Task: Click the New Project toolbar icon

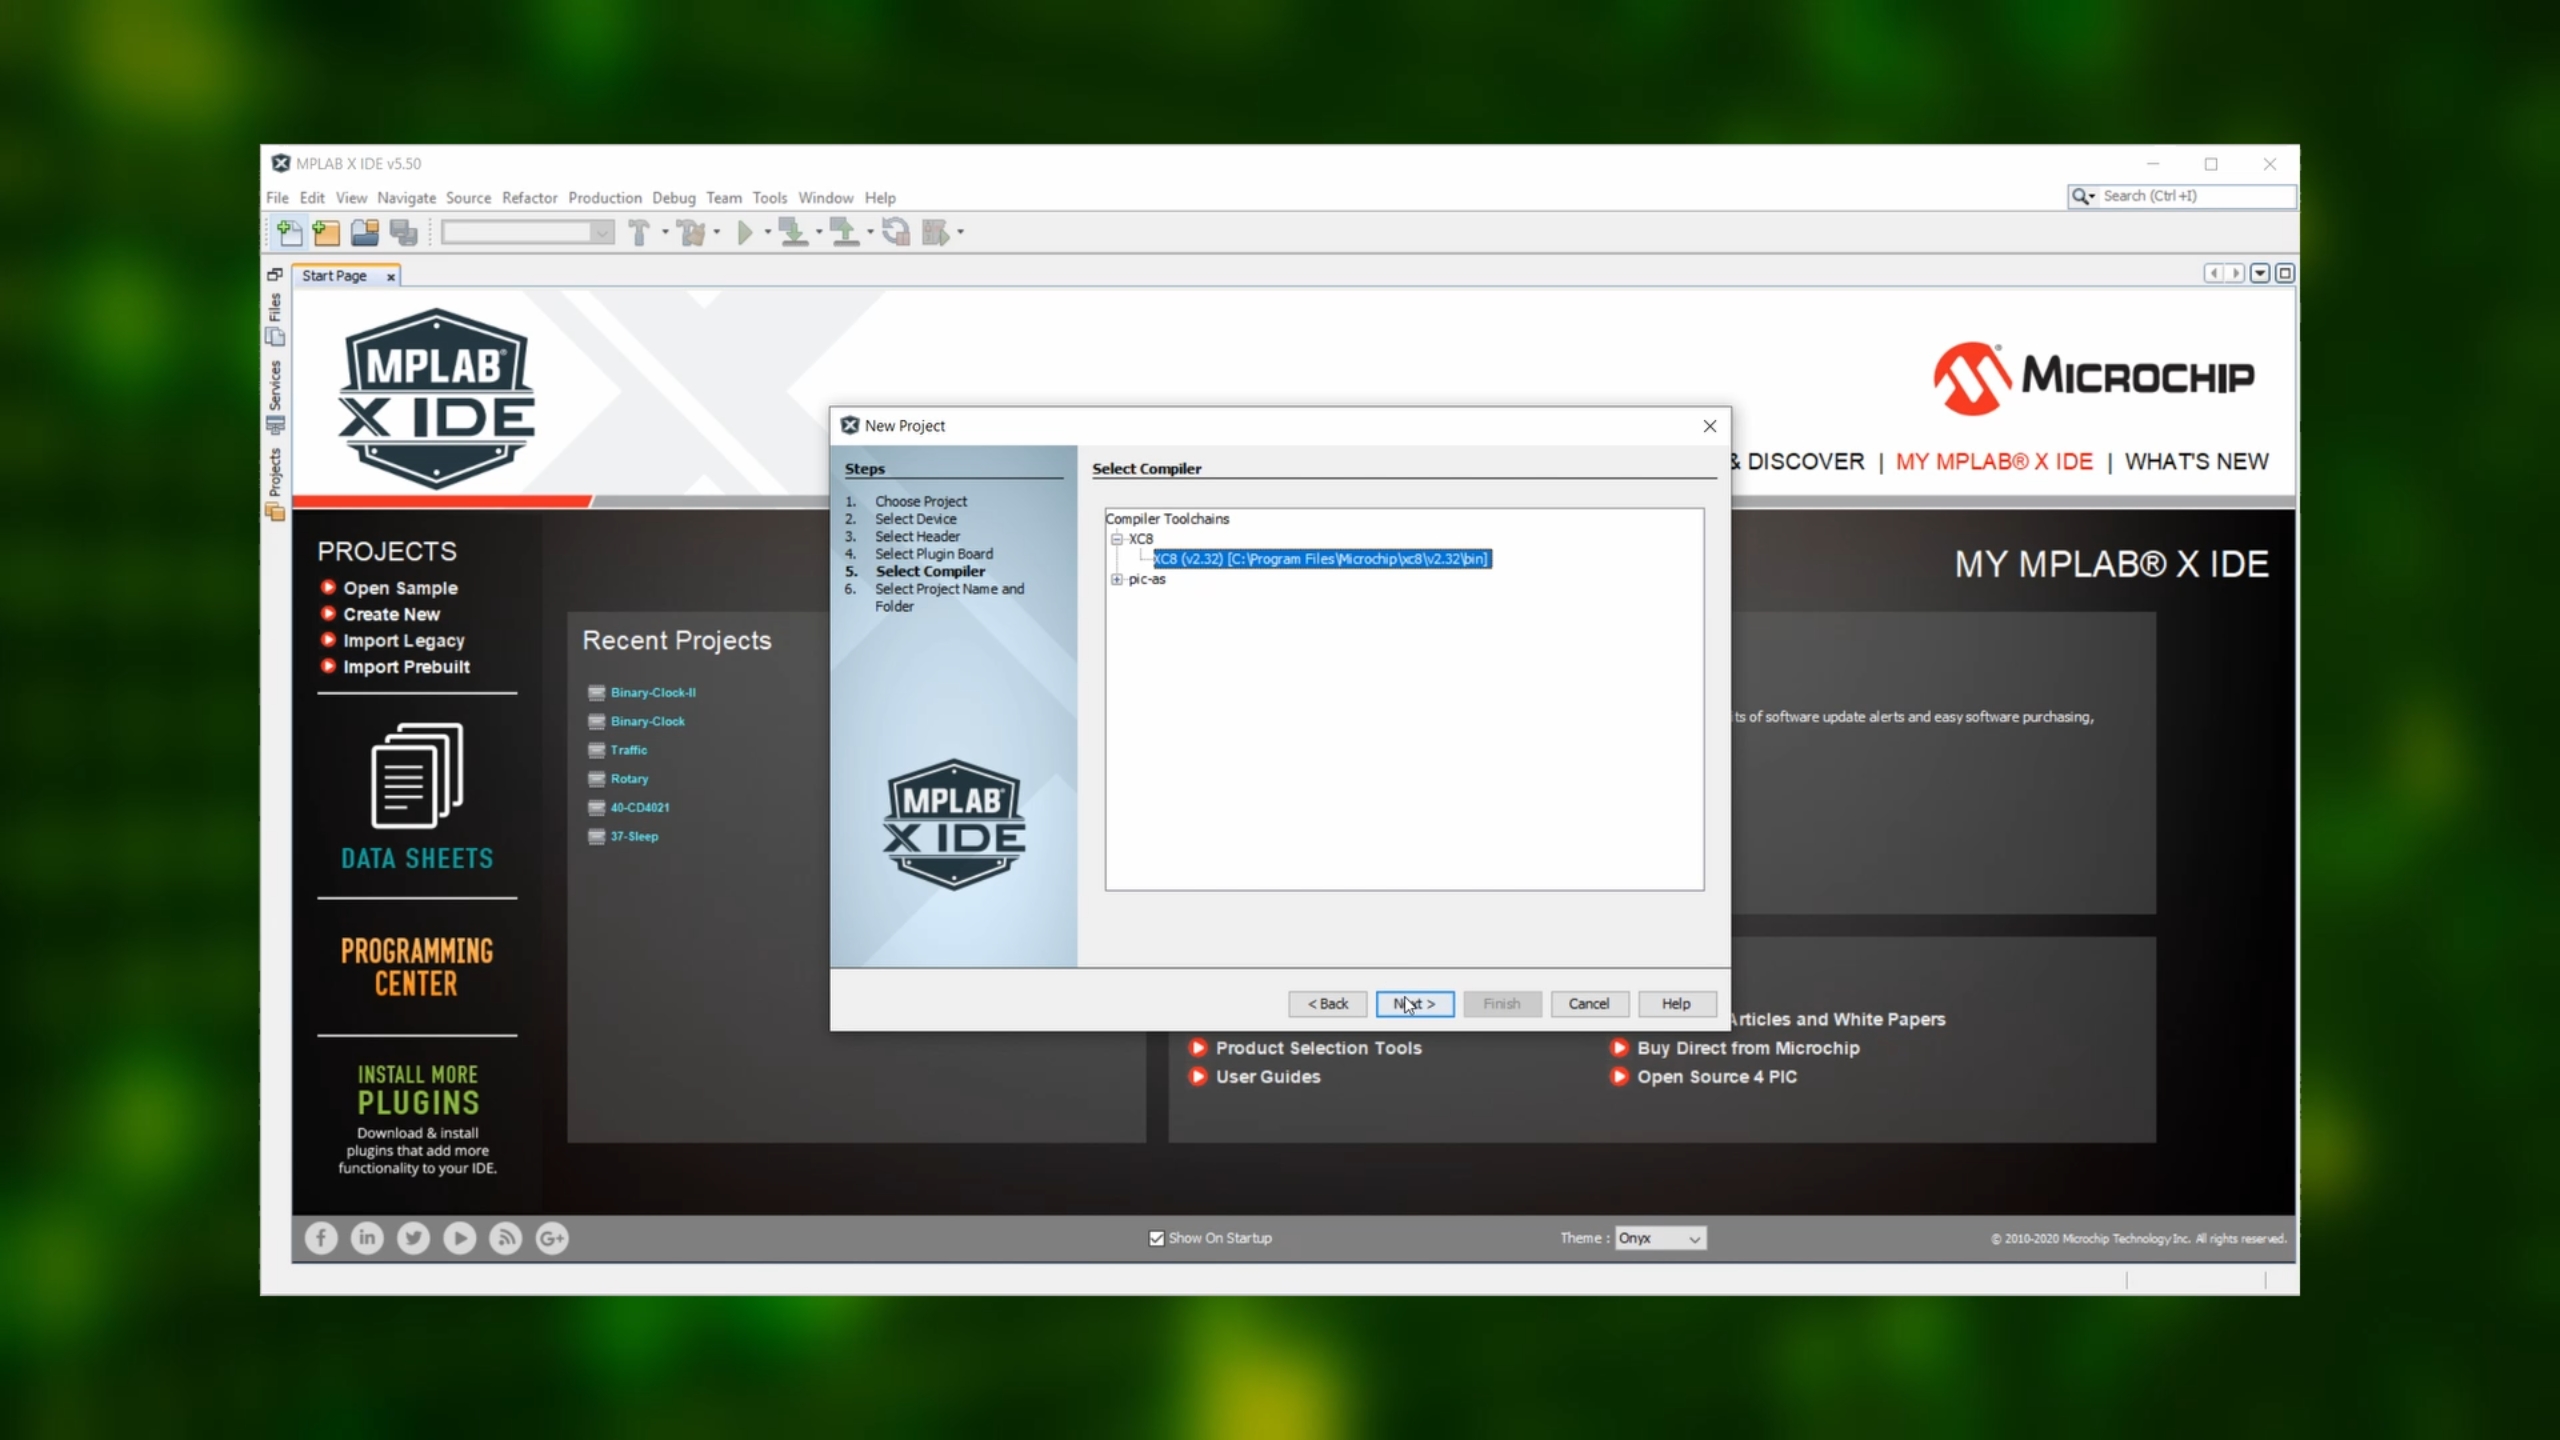Action: point(327,233)
